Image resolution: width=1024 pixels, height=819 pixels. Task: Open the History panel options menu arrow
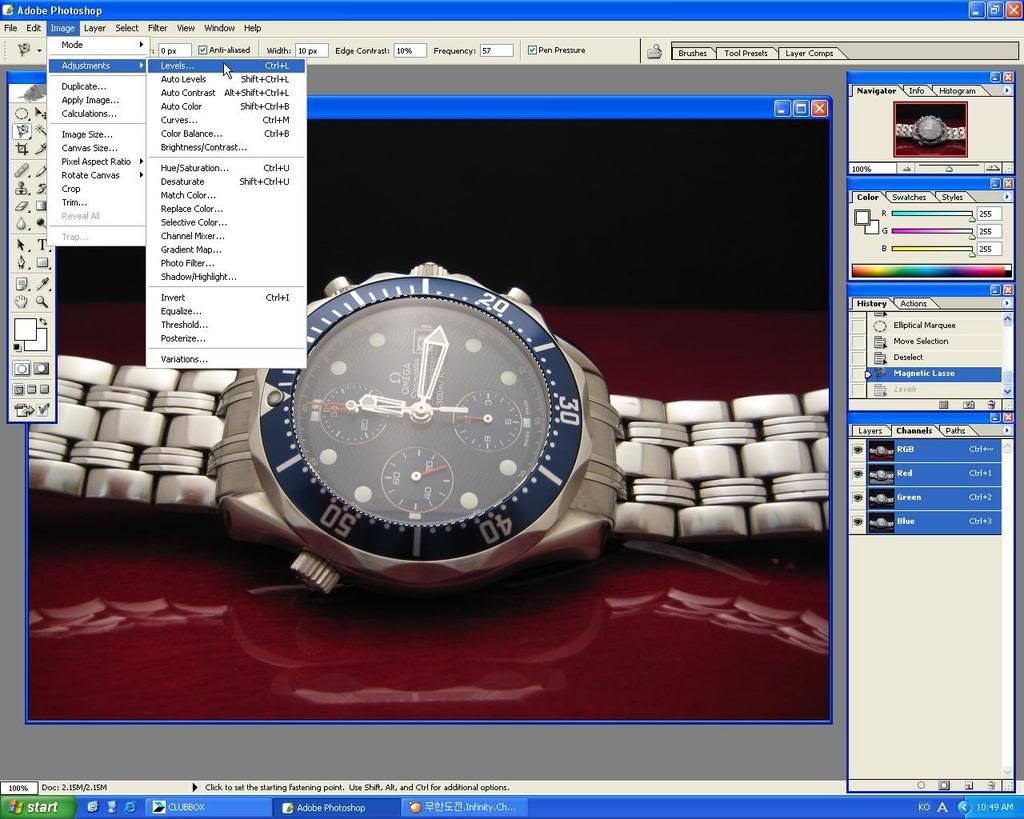[1006, 303]
